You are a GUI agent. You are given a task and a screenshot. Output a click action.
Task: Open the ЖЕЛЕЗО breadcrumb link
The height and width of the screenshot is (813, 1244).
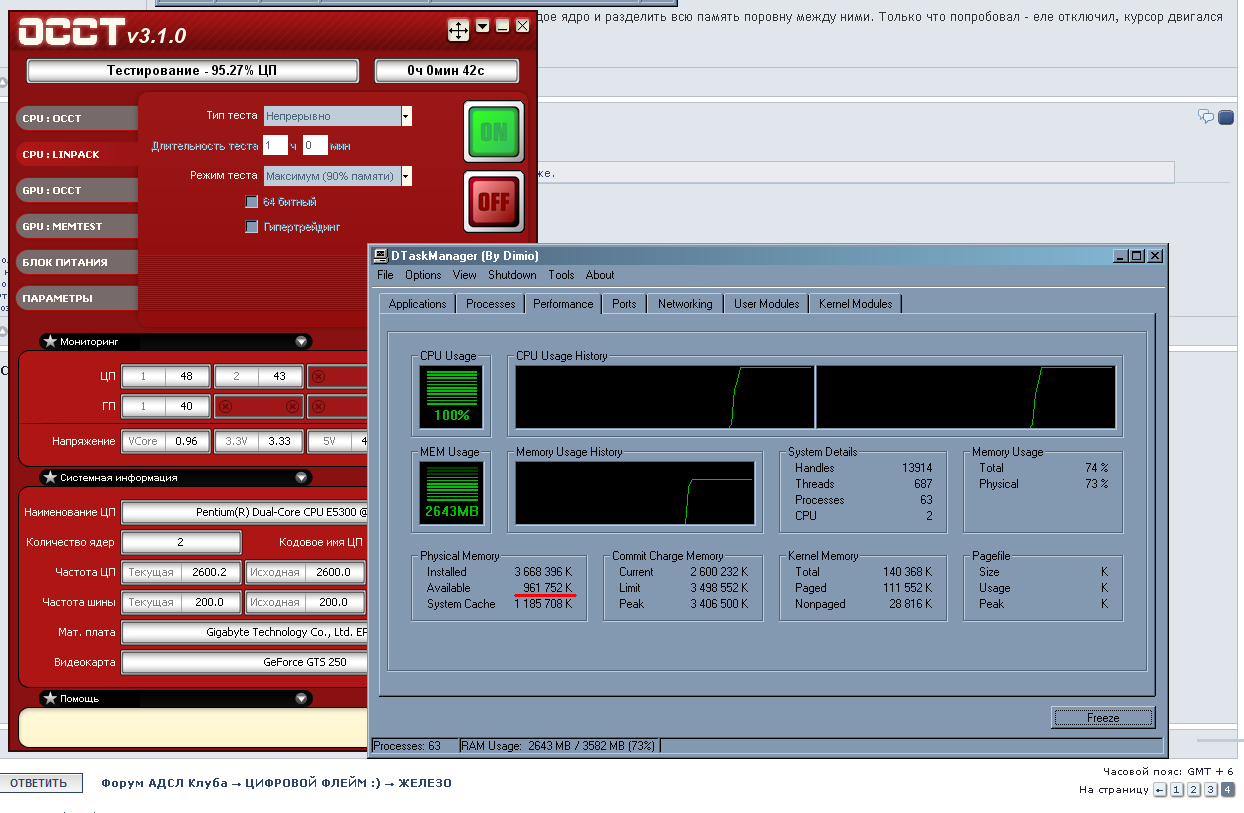pyautogui.click(x=425, y=783)
